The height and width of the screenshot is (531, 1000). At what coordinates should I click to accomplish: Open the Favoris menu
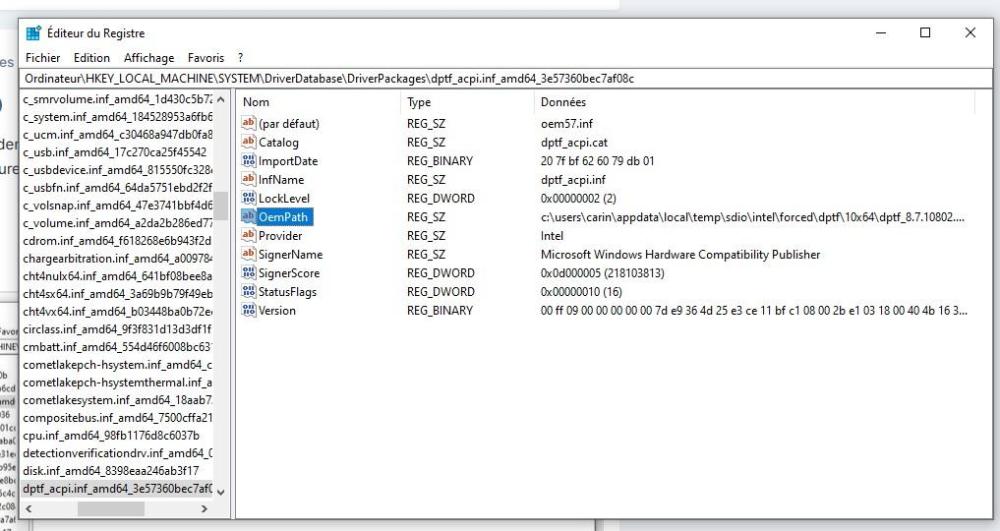tap(206, 58)
